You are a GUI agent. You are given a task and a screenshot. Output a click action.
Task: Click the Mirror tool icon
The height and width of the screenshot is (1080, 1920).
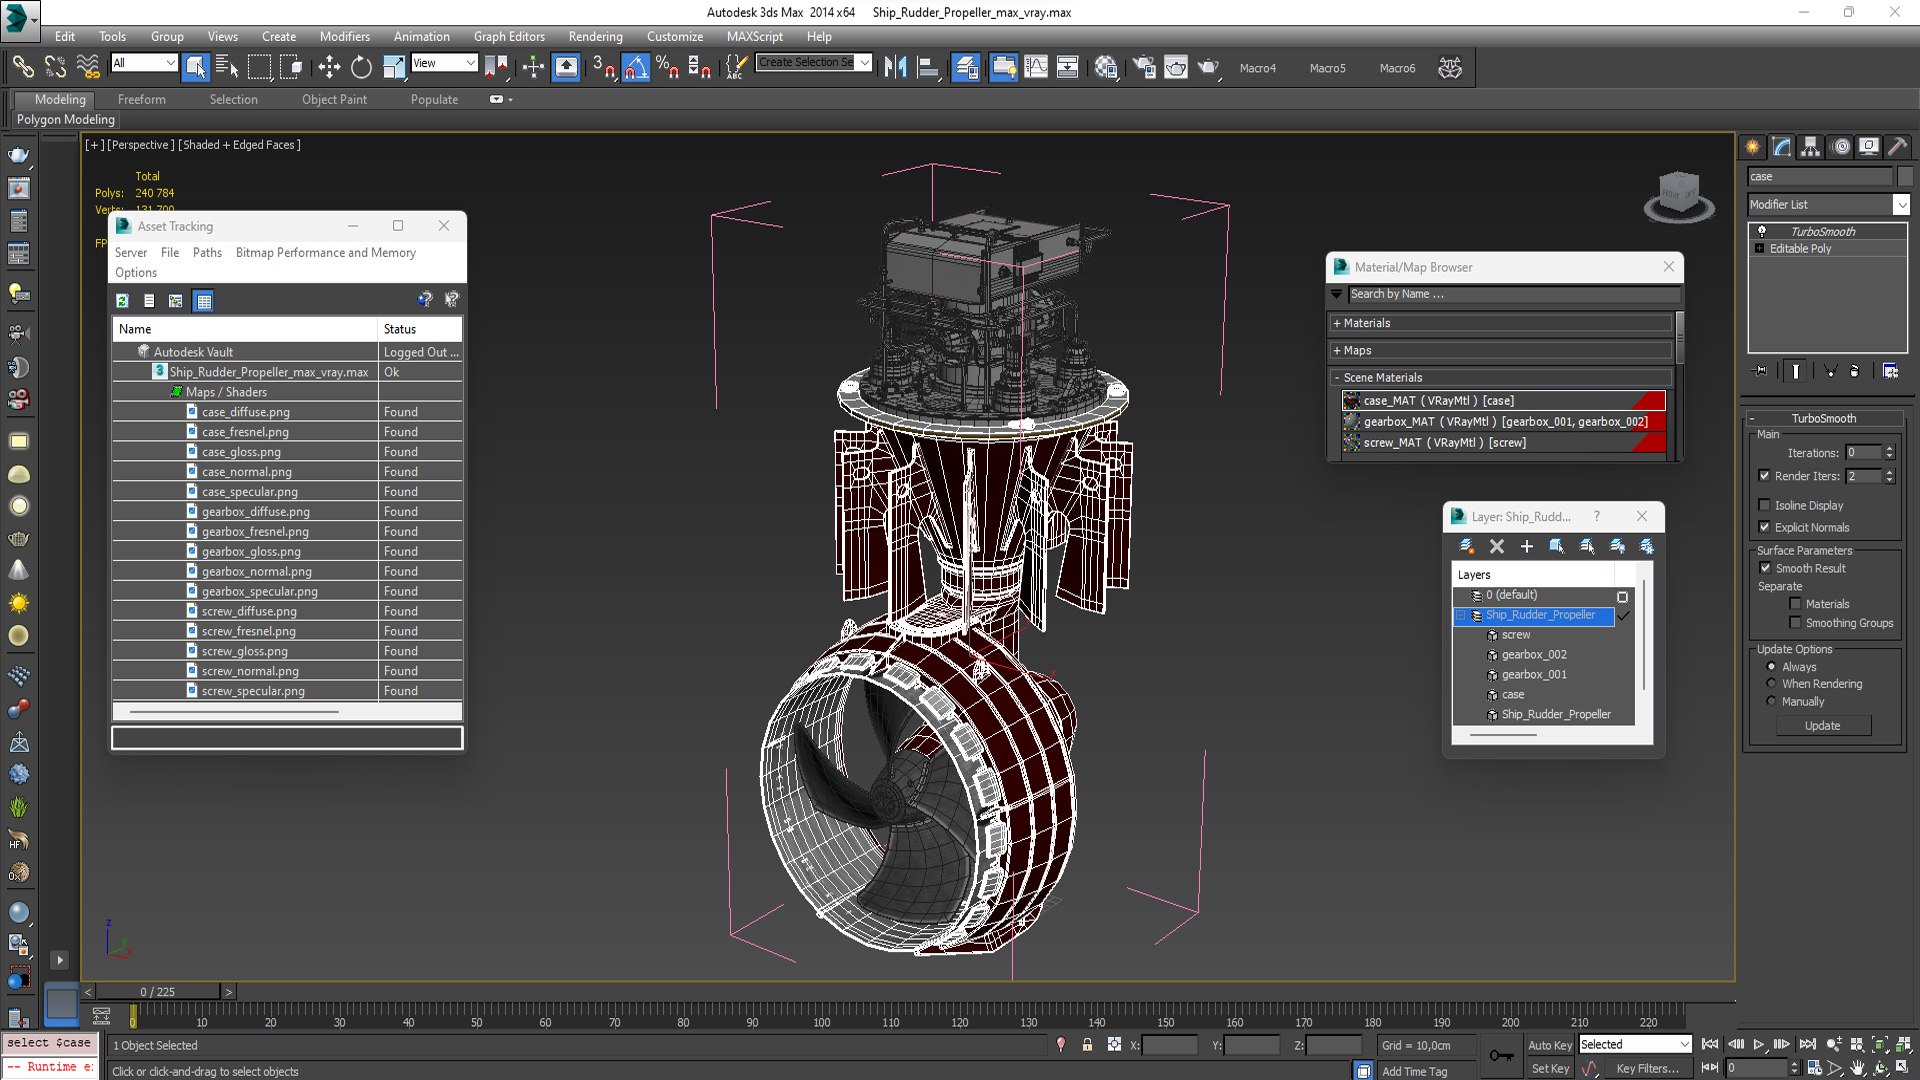(895, 67)
